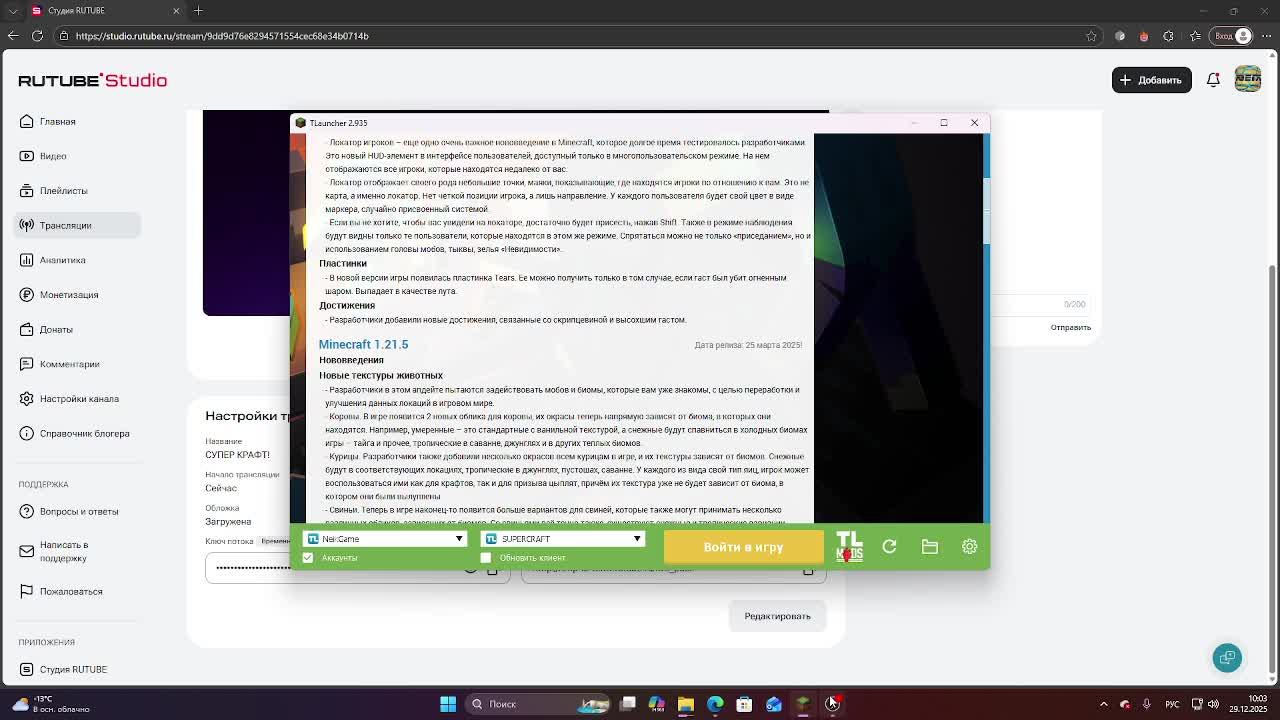Select the Новые текстуры животных heading
The image size is (1280, 720).
coord(381,375)
